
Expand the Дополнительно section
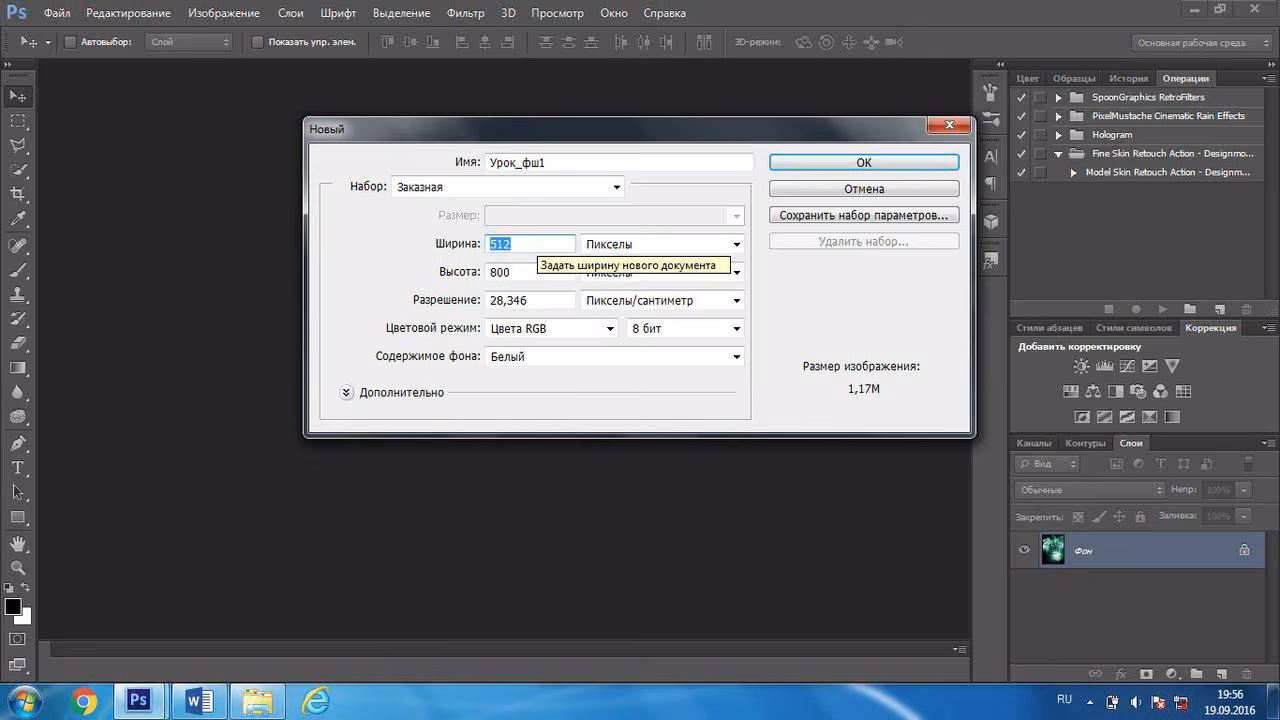pos(347,393)
